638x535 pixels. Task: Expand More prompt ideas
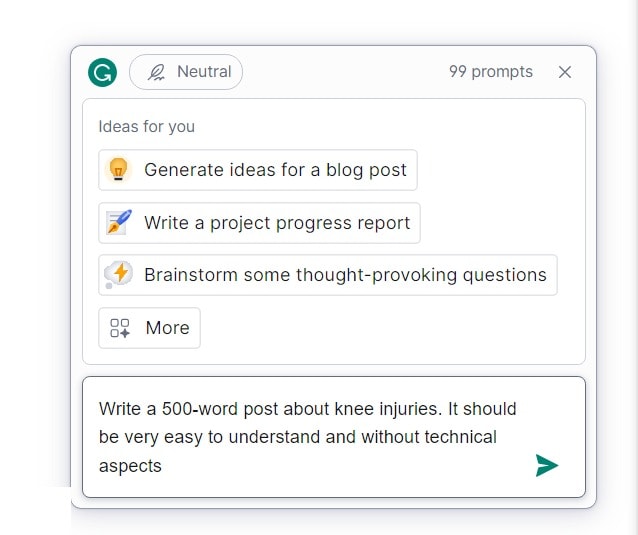pyautogui.click(x=166, y=328)
